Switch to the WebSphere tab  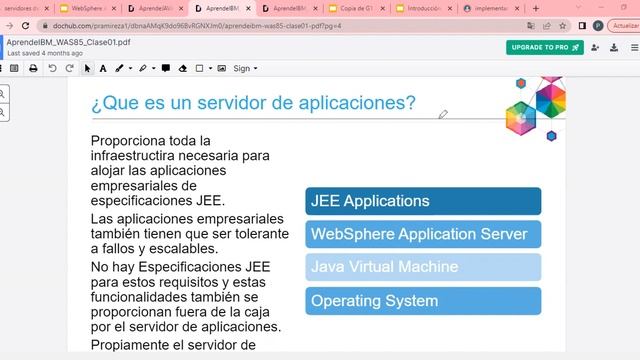coord(87,8)
